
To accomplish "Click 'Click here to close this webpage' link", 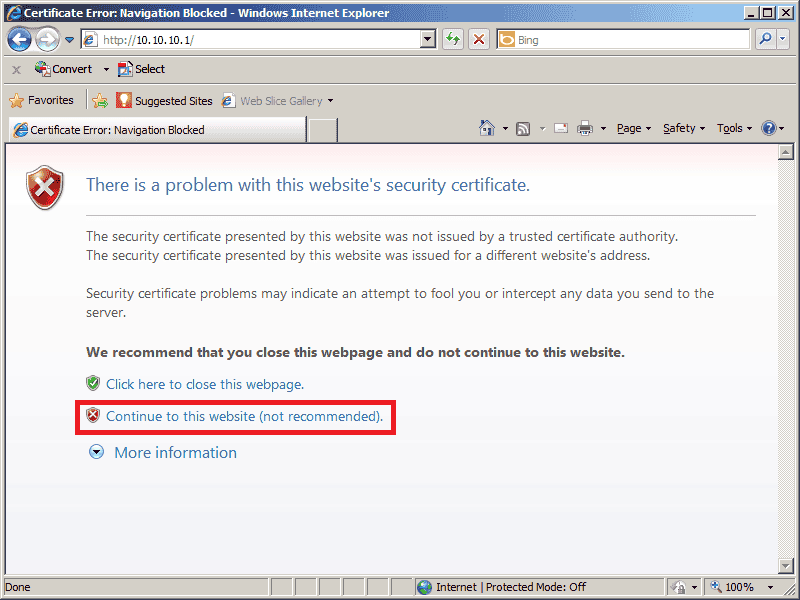I will coord(205,384).
